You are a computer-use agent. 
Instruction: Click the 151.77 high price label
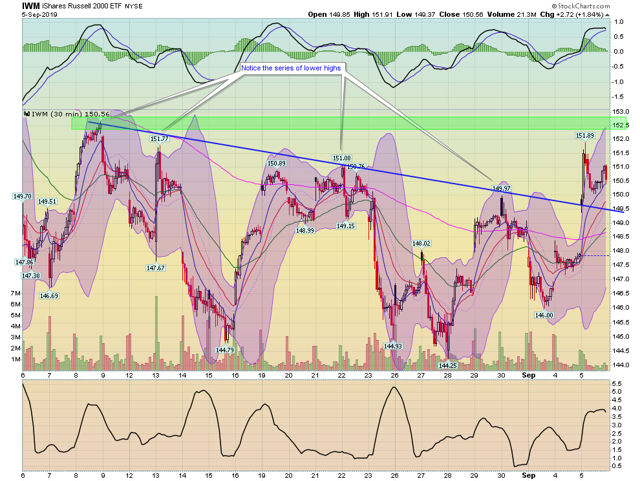pos(159,139)
